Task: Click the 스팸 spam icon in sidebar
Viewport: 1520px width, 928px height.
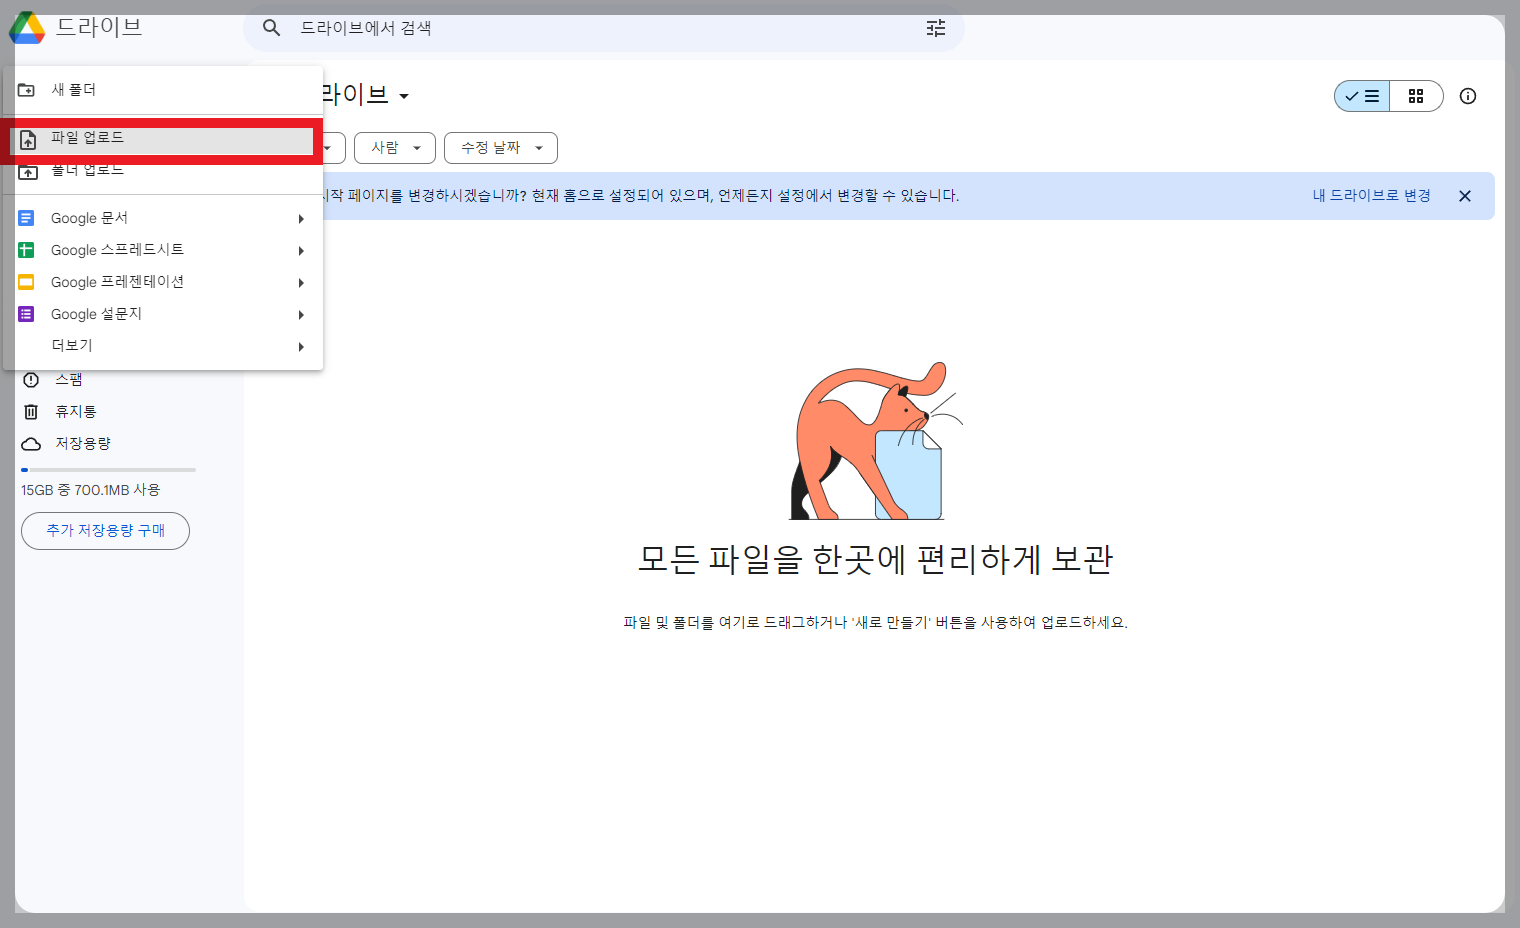Action: coord(31,380)
